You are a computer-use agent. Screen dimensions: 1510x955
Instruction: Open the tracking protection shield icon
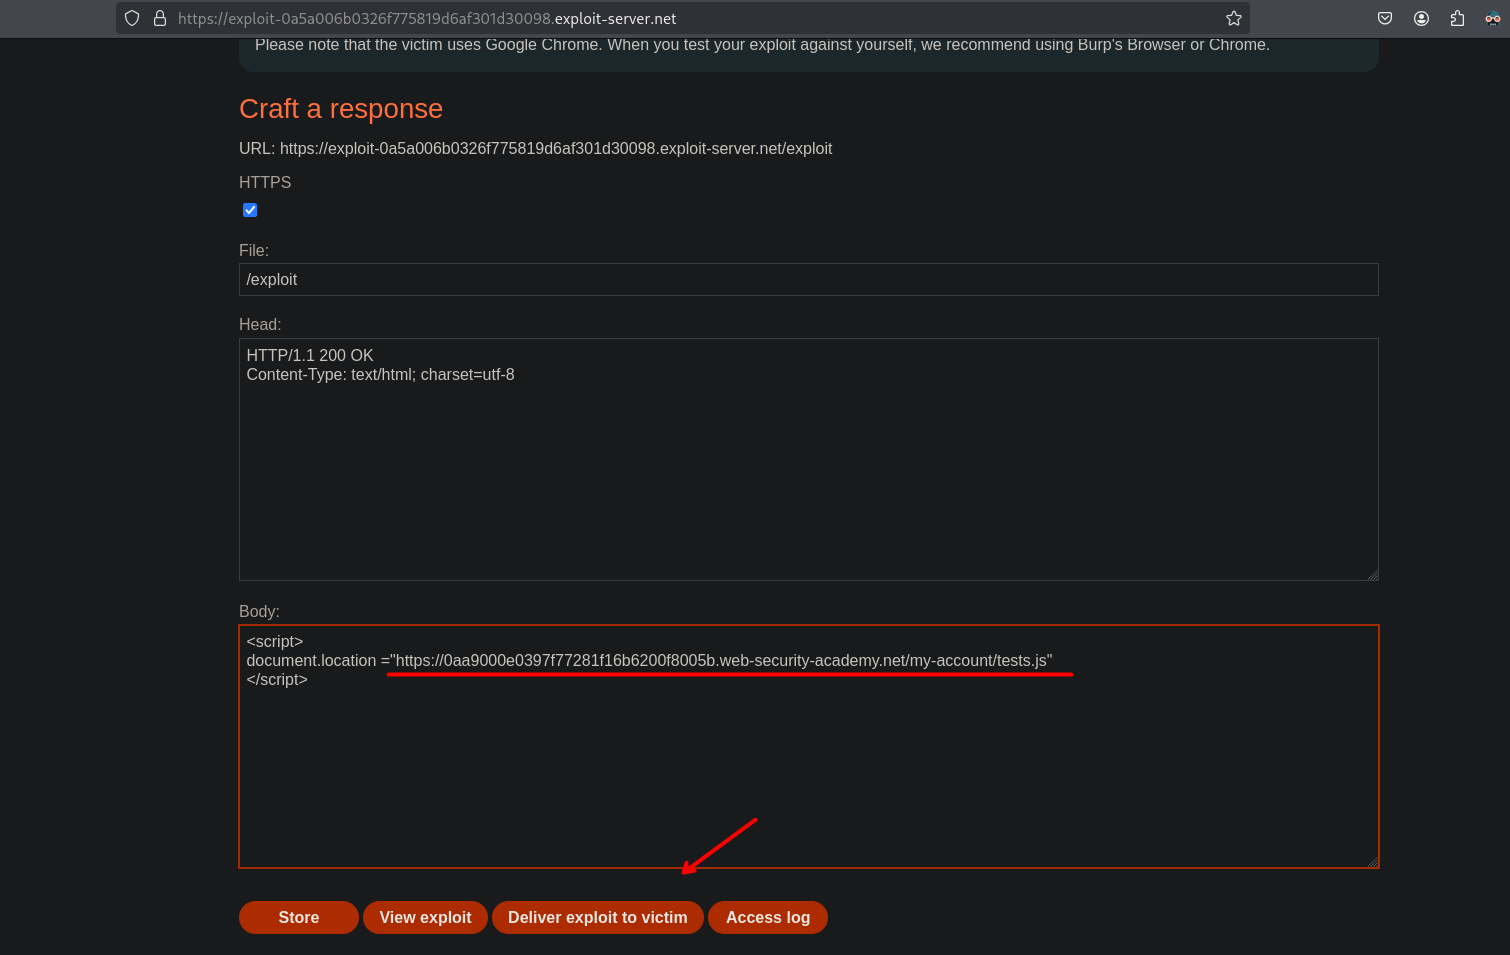pyautogui.click(x=132, y=18)
